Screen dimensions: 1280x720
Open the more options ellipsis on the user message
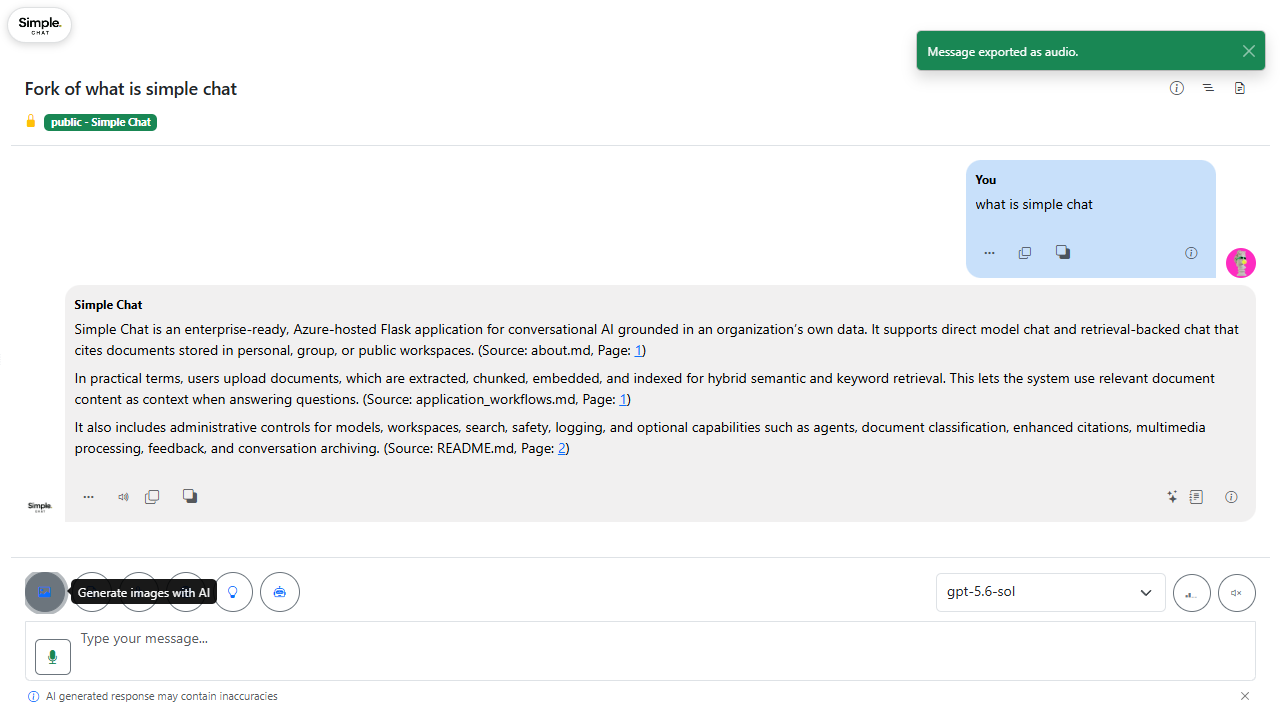[x=990, y=253]
